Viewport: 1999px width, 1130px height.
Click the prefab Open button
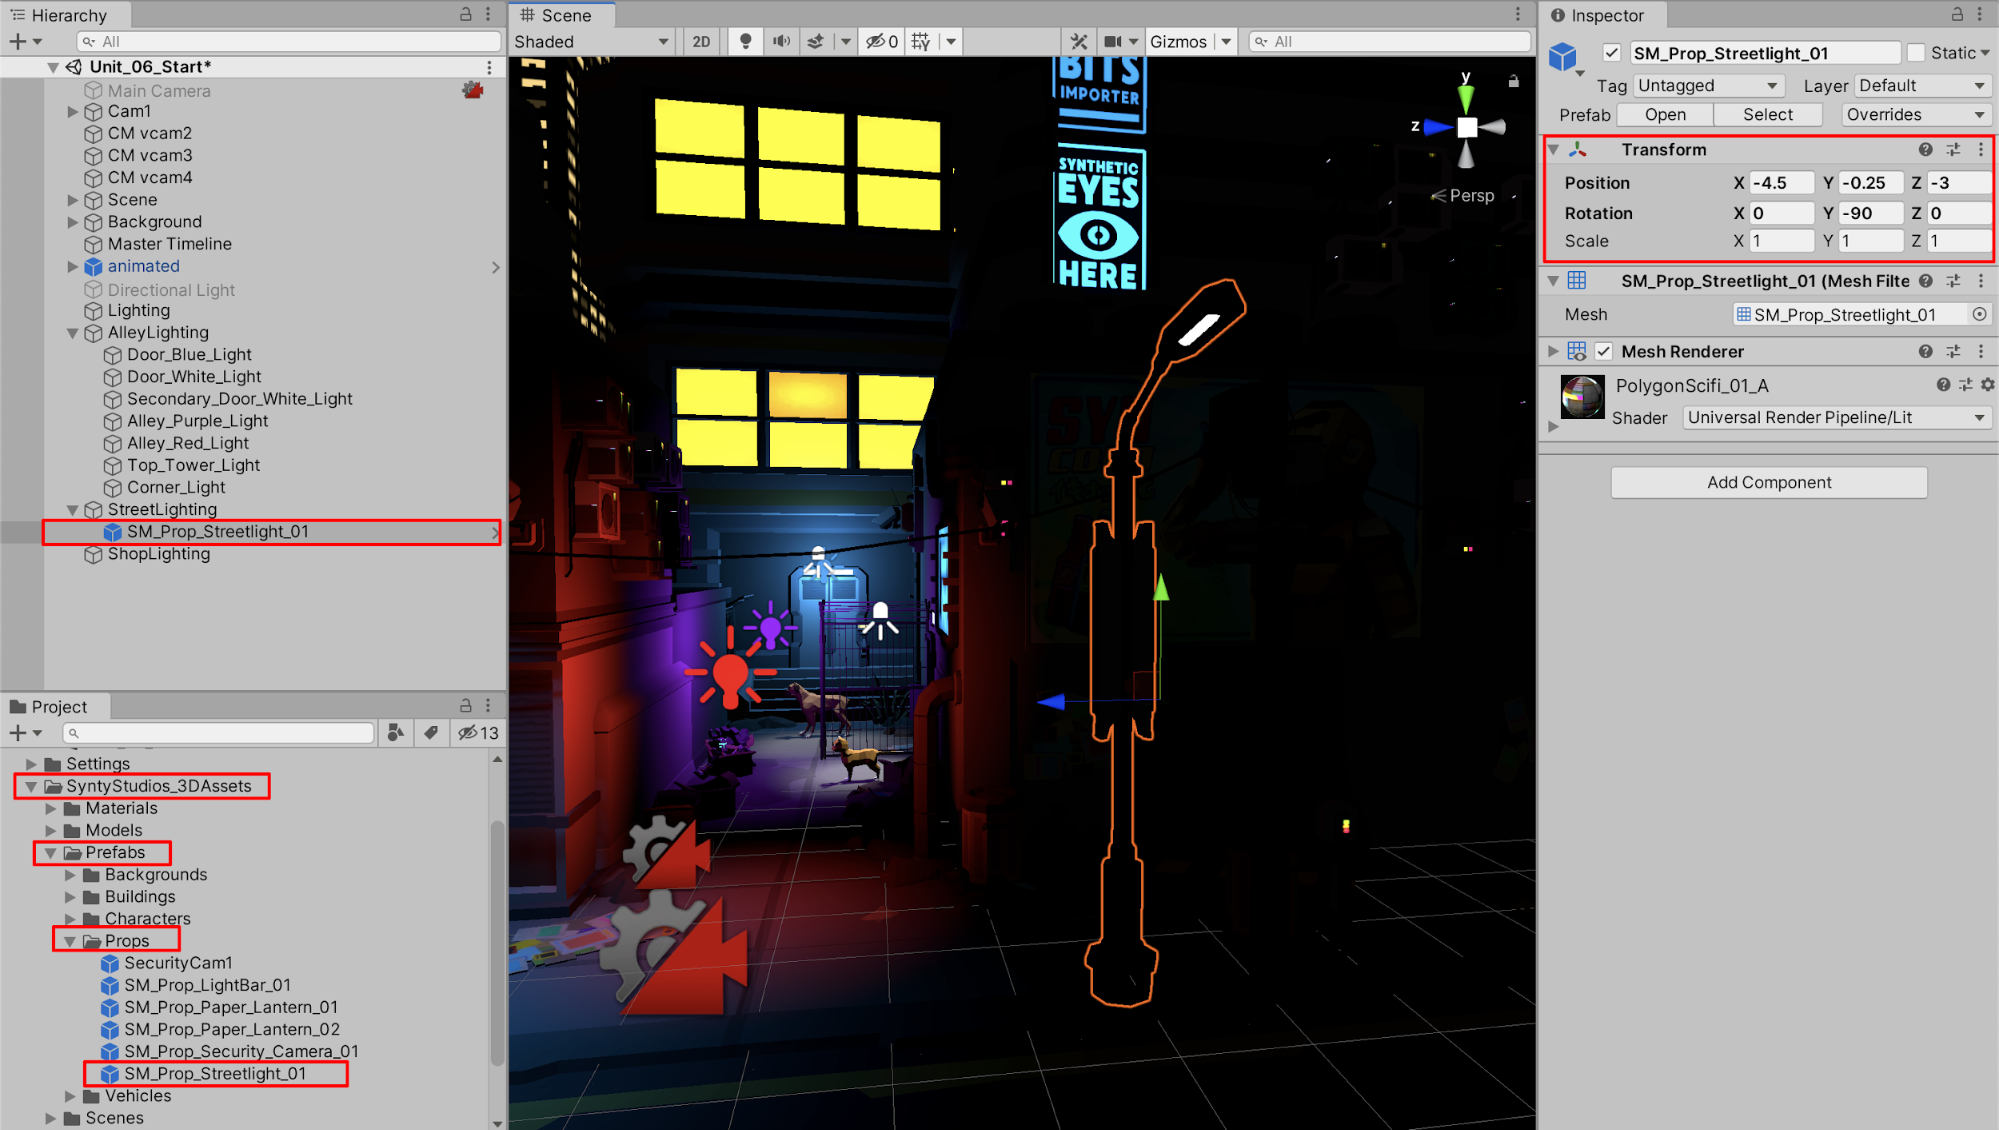click(1664, 114)
